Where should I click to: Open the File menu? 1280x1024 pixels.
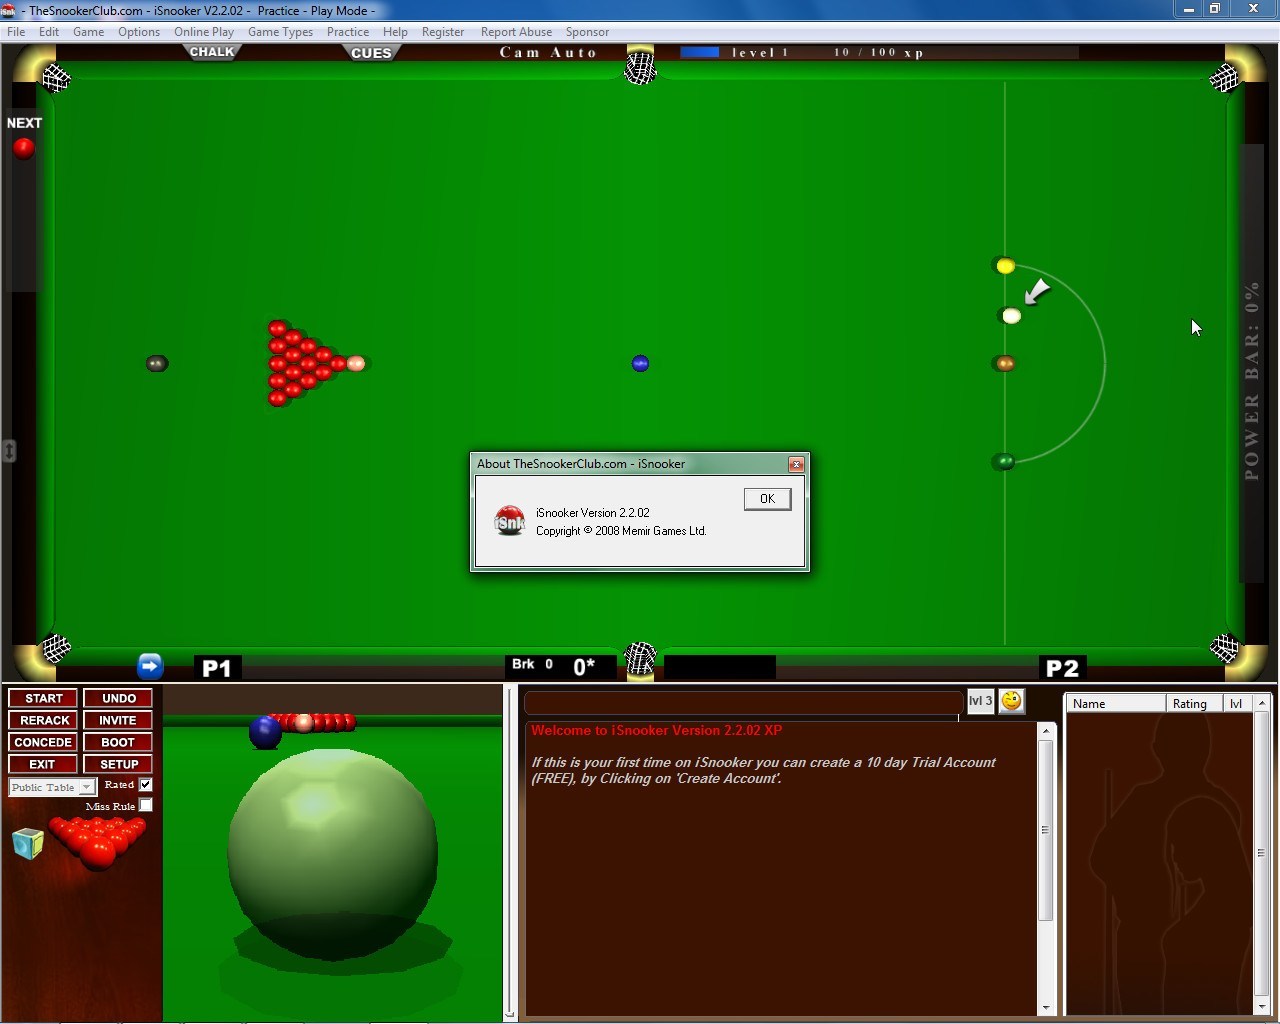[x=16, y=32]
